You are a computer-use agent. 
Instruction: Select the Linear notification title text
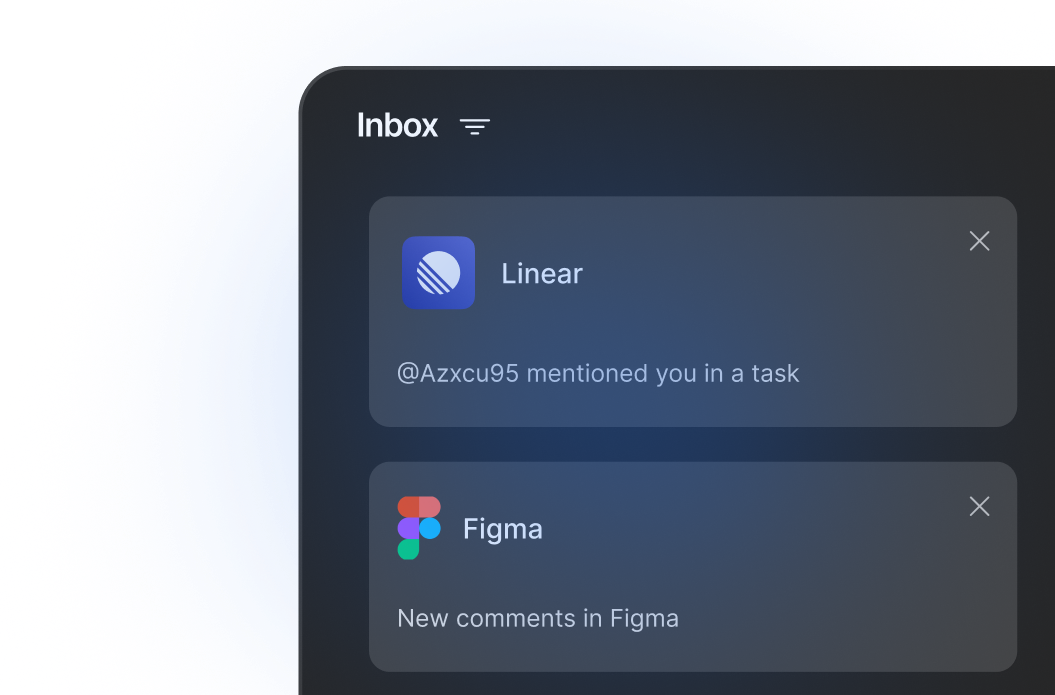pos(542,273)
